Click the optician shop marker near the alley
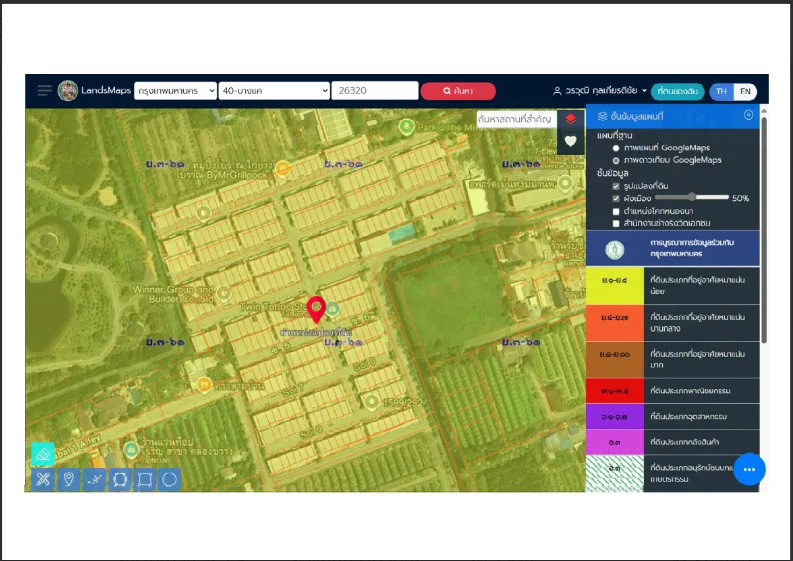This screenshot has width=793, height=561. 131,449
